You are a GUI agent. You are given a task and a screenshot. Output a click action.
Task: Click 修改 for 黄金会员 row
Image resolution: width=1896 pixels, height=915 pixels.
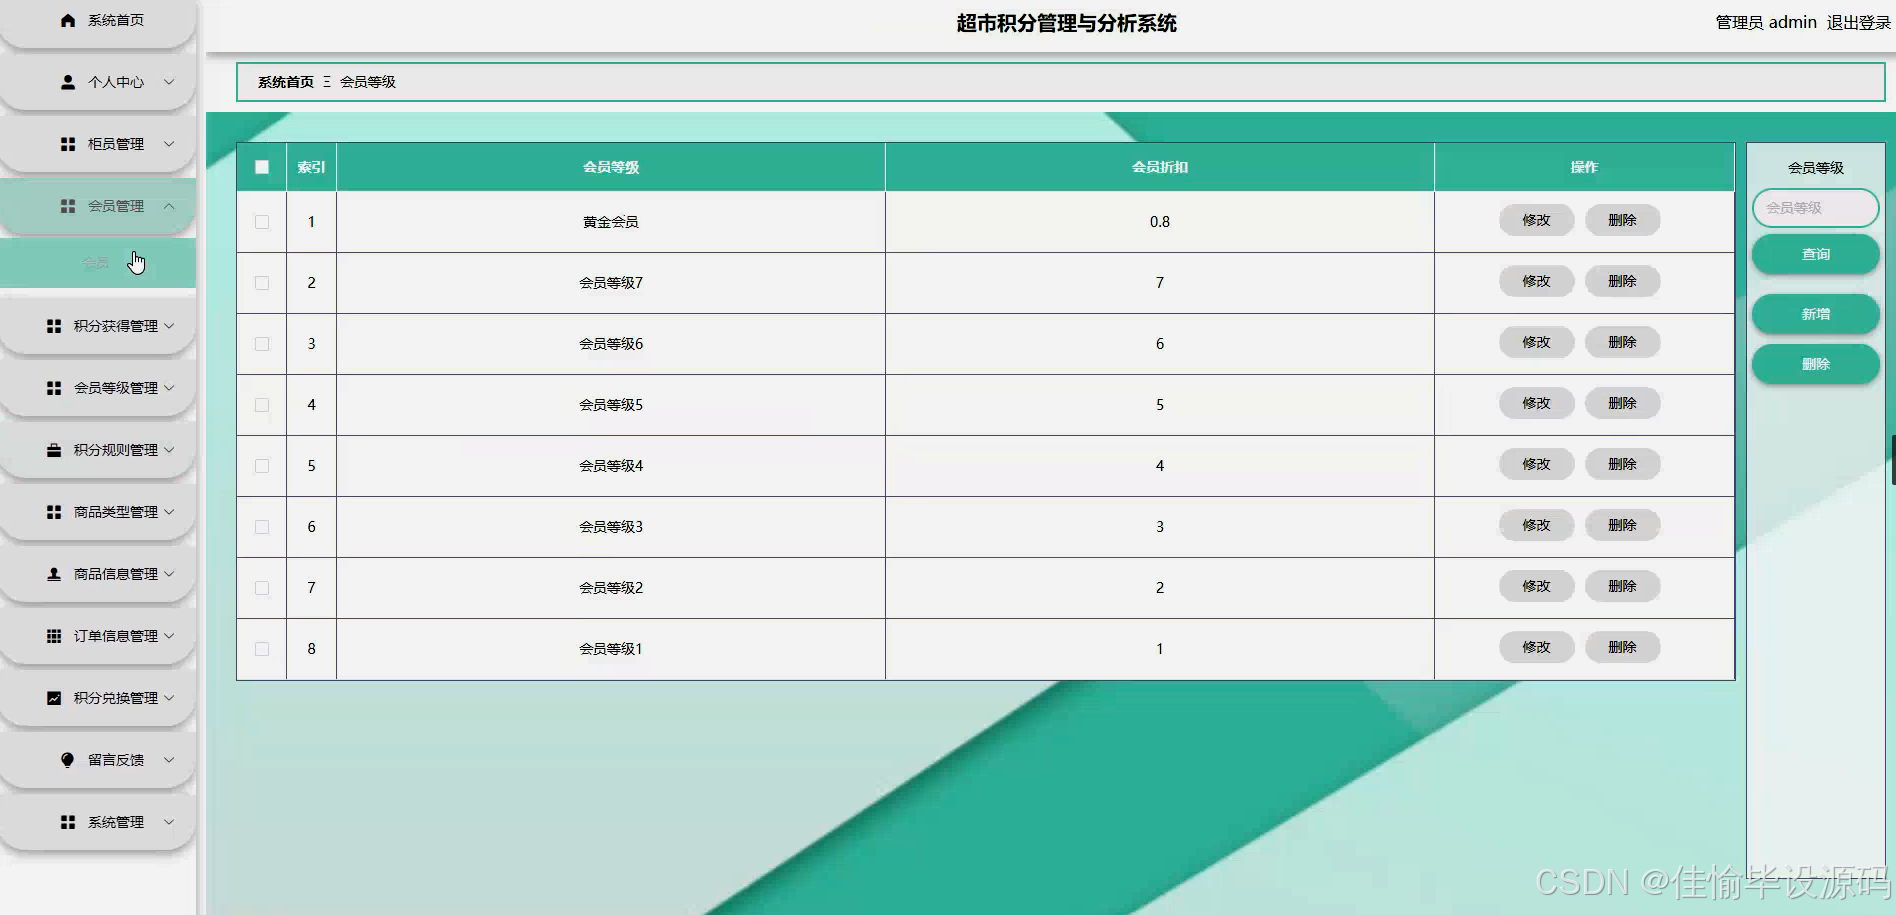click(x=1537, y=220)
